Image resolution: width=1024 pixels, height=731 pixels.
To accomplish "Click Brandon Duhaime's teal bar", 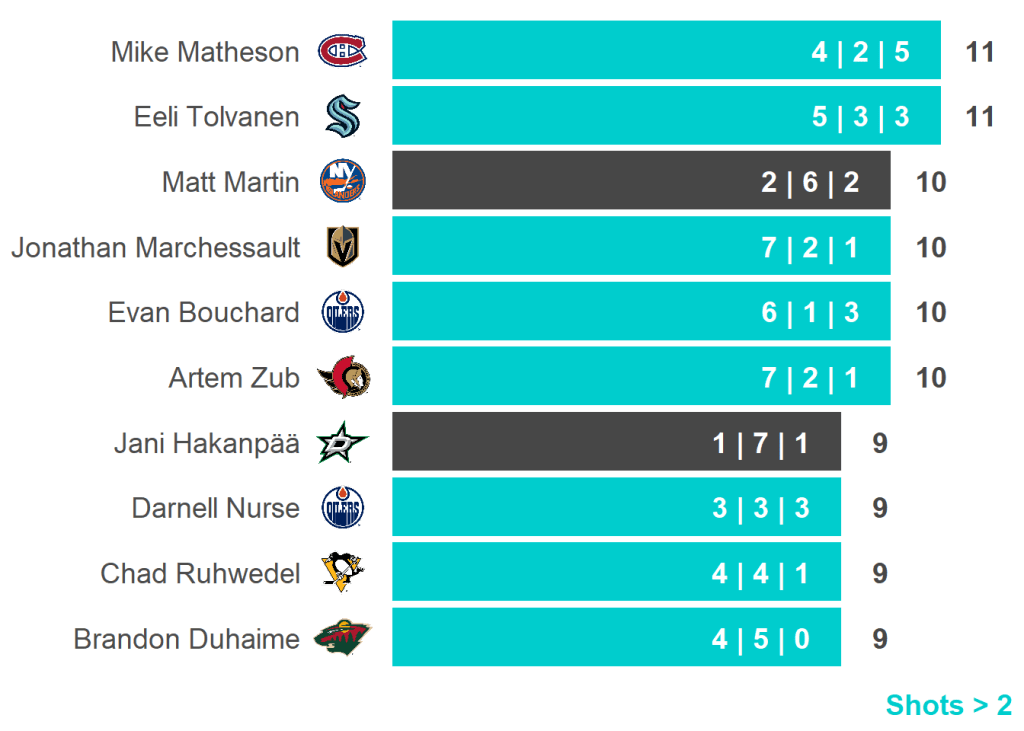I will click(615, 637).
